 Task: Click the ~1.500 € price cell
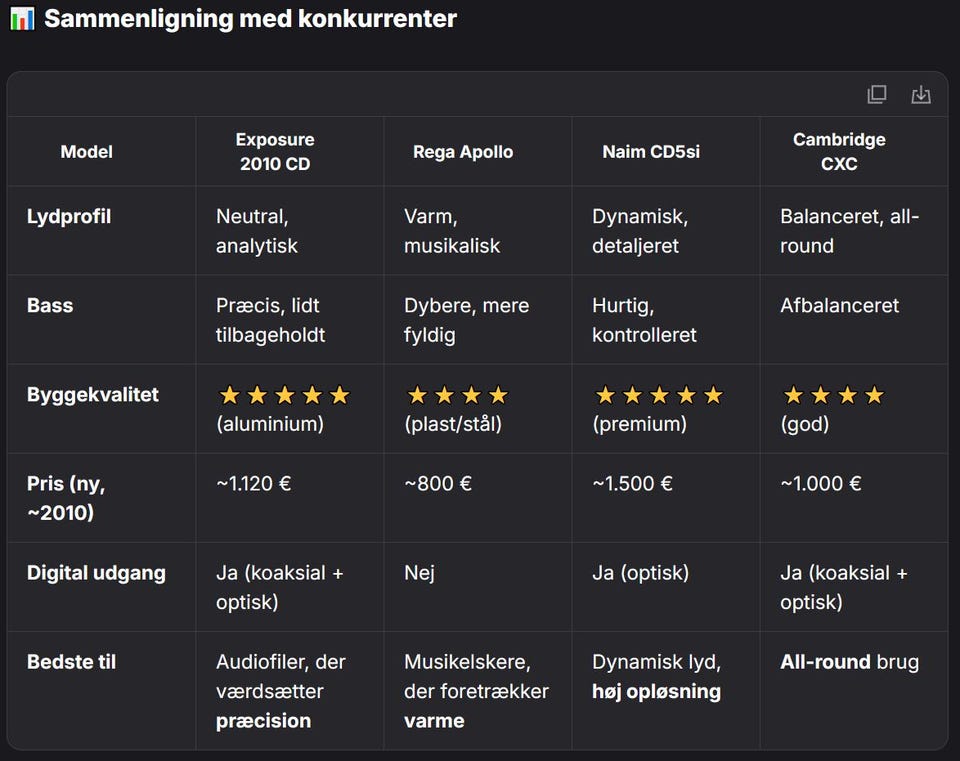(632, 484)
